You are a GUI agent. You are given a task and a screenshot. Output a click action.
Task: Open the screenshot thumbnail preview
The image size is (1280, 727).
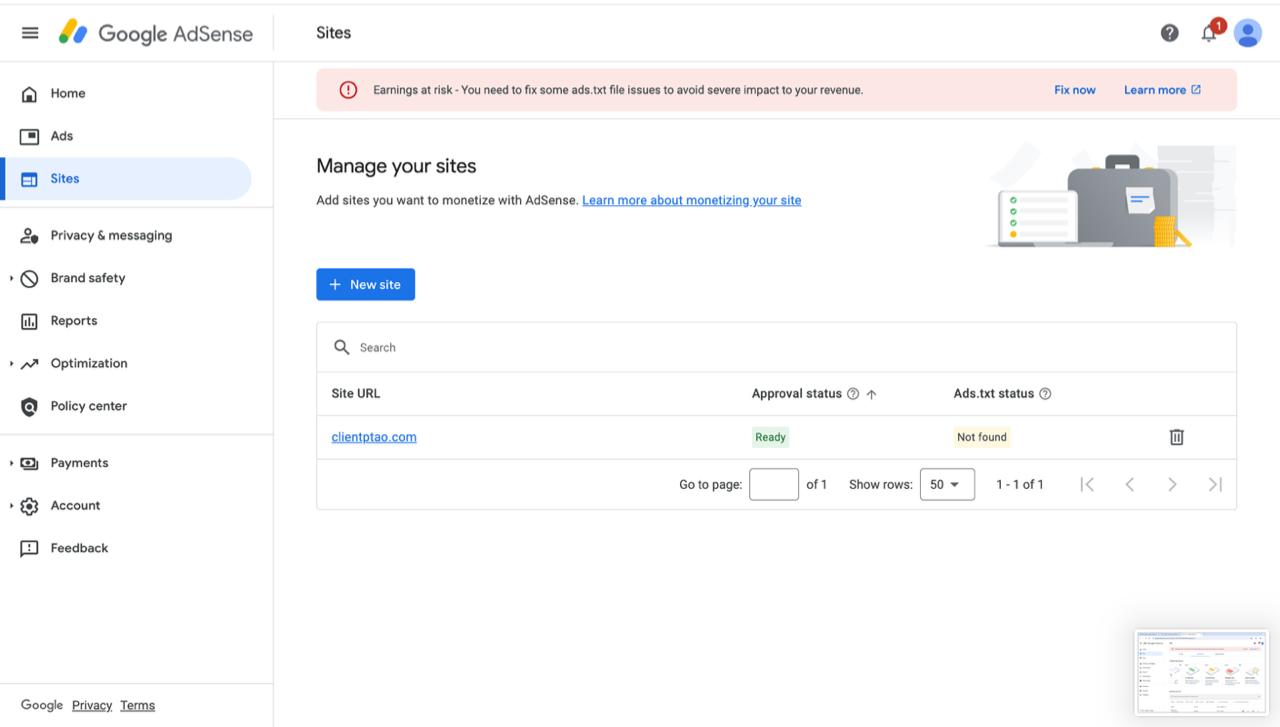(x=1201, y=672)
